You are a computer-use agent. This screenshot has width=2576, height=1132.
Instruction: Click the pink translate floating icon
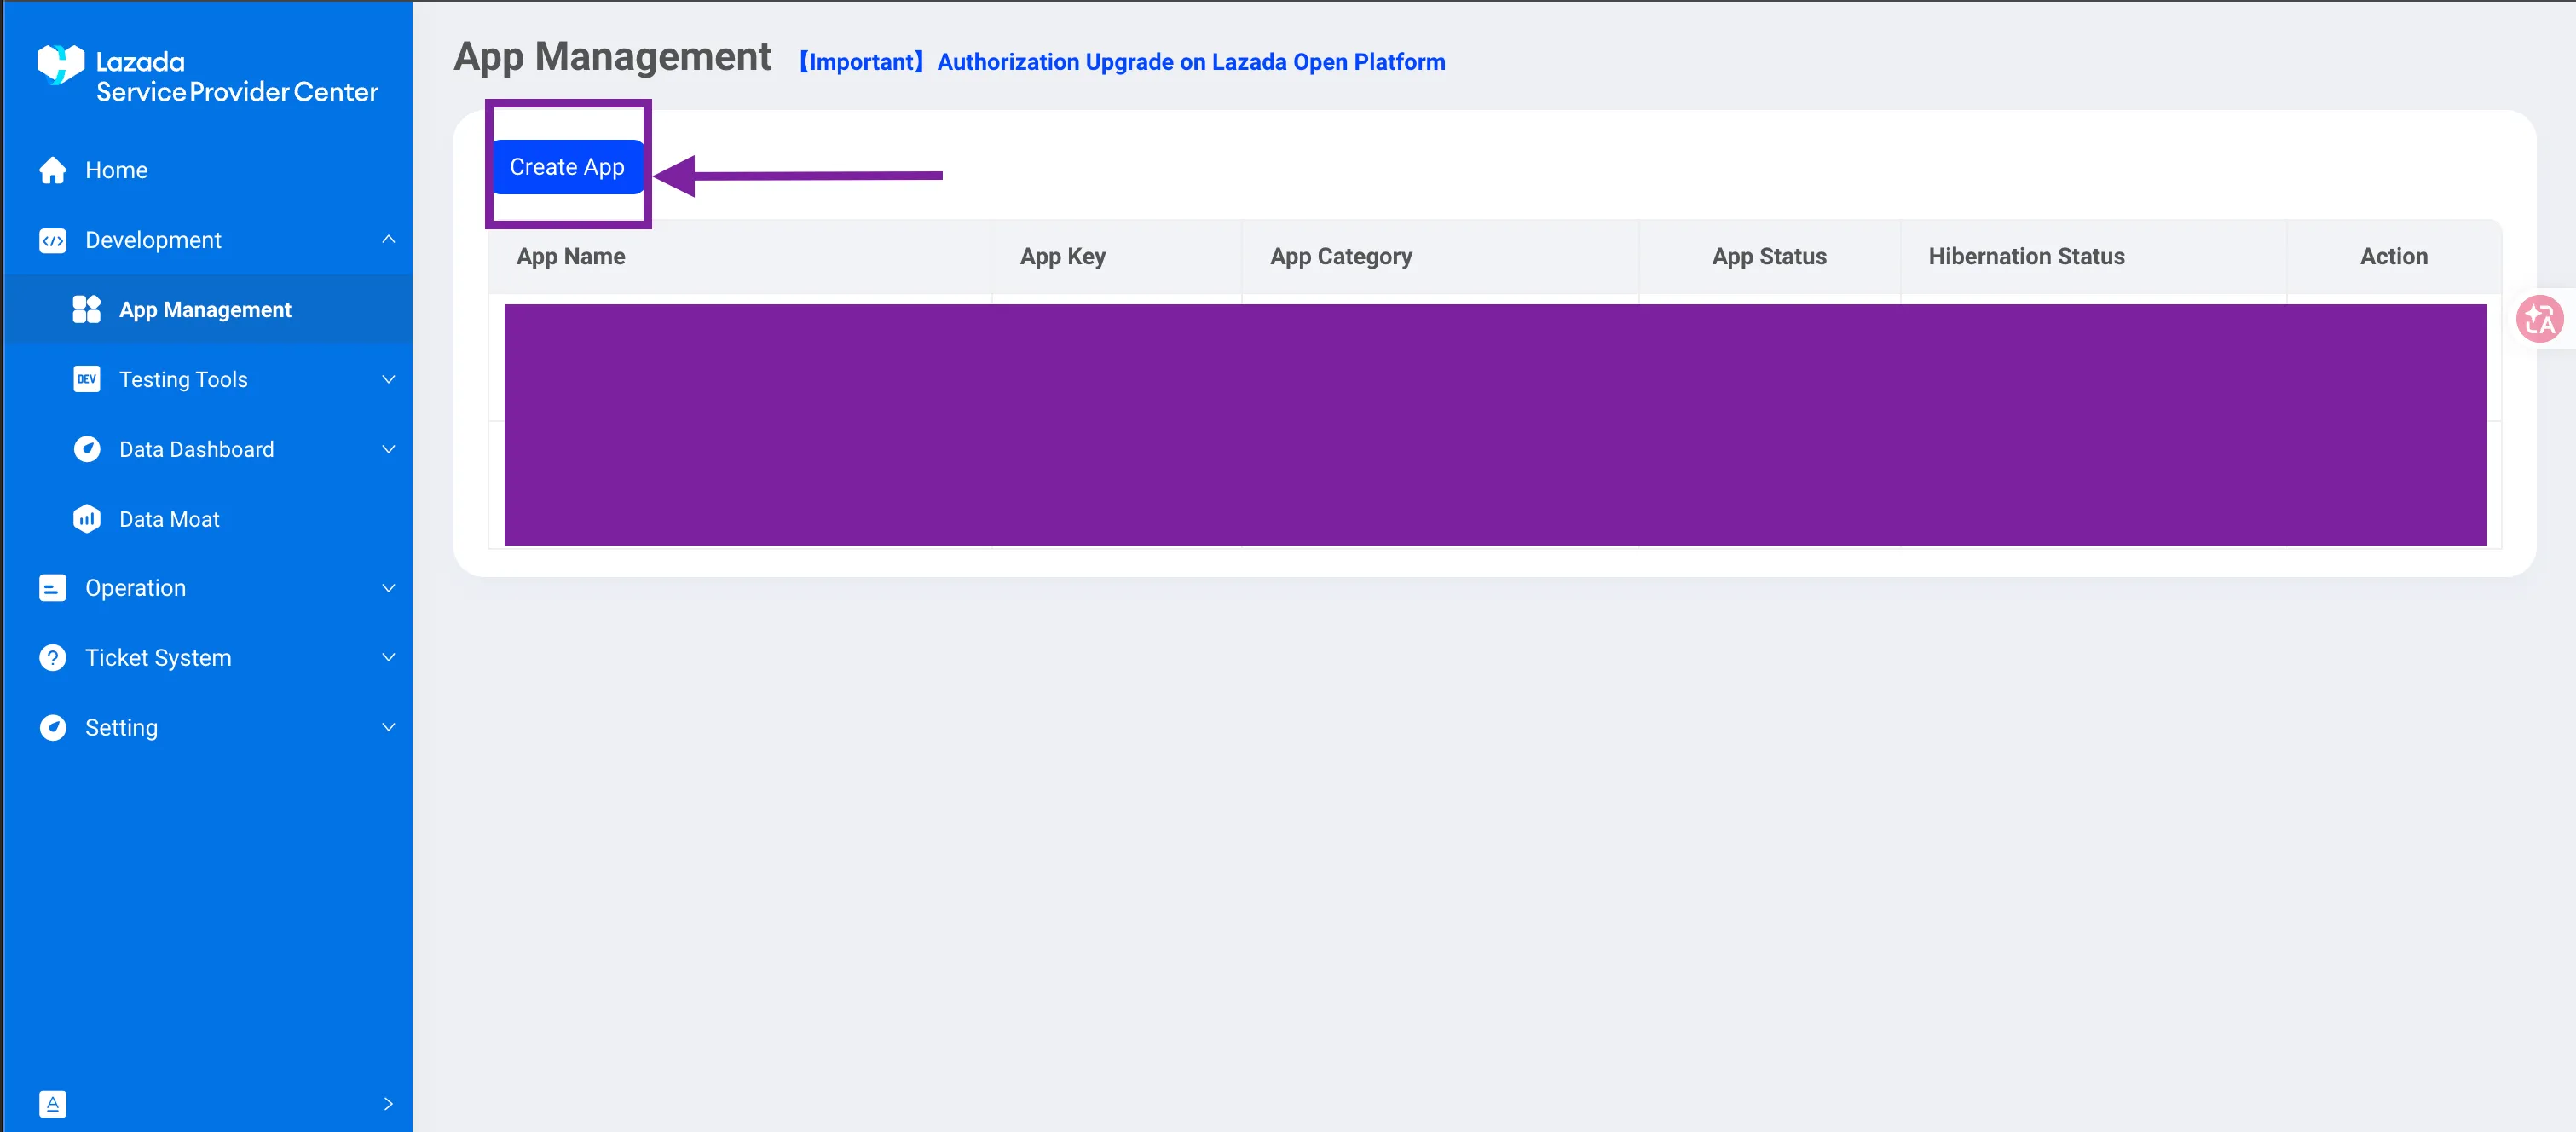point(2539,320)
